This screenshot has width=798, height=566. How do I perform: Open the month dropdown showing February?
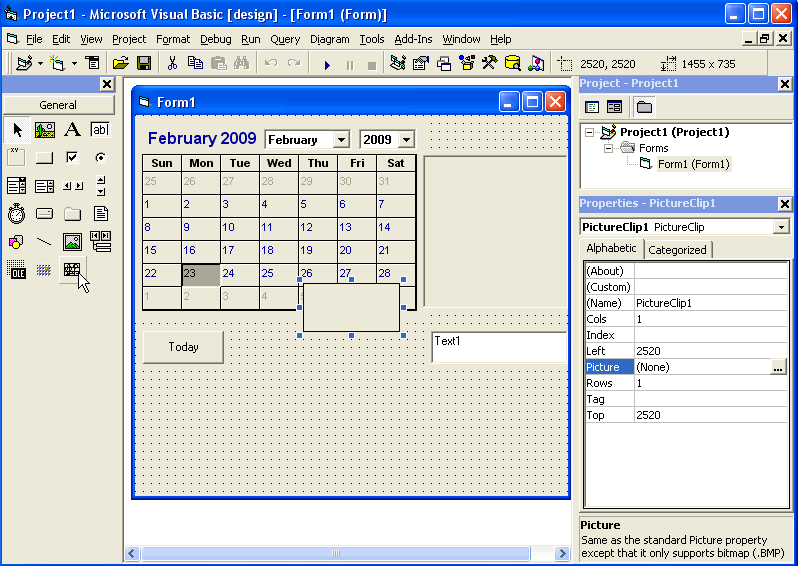coord(341,139)
